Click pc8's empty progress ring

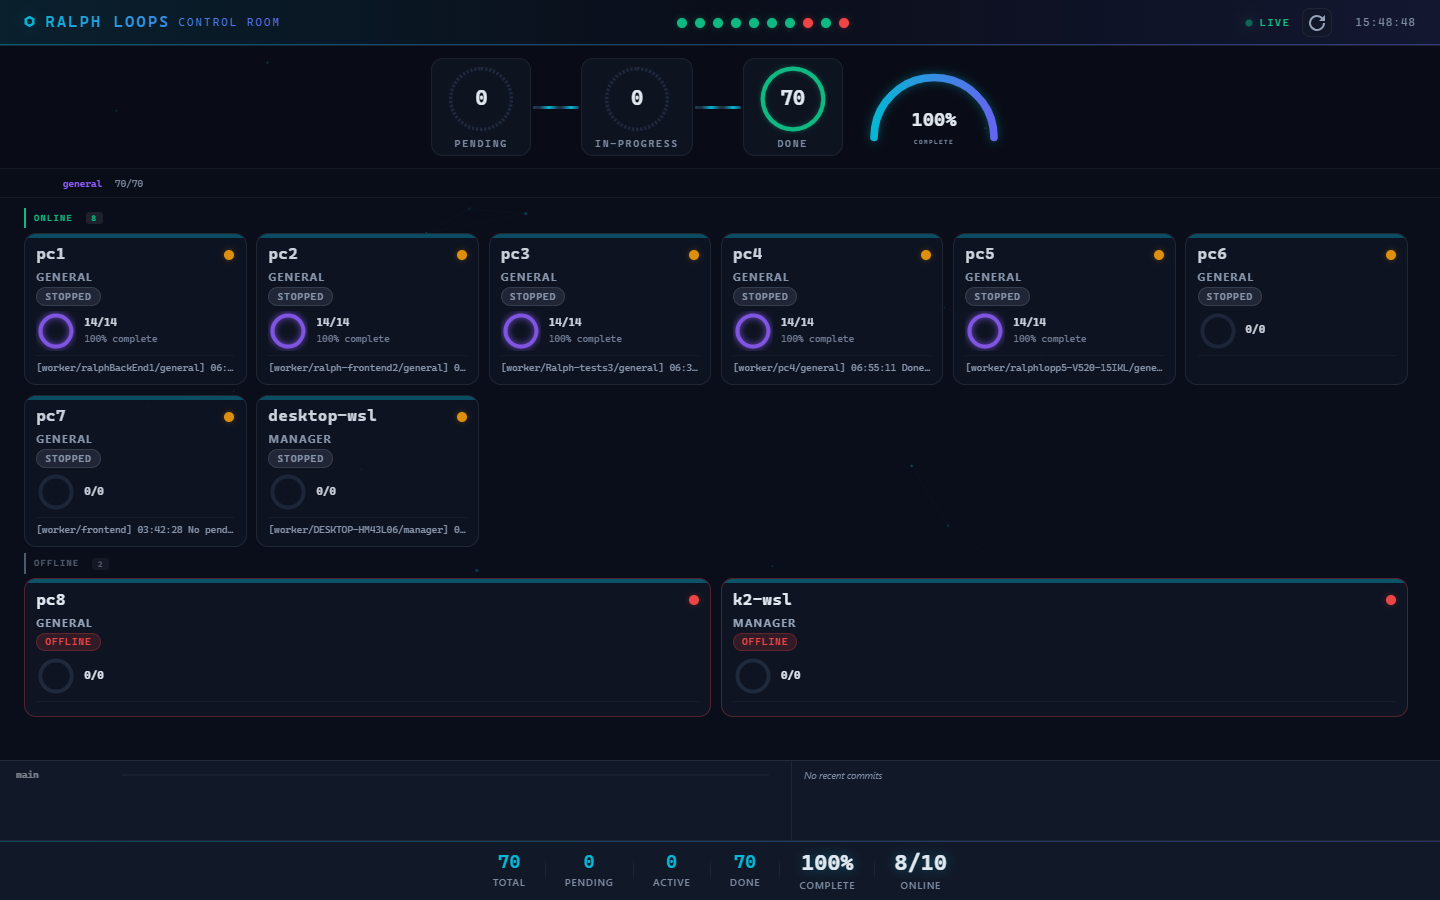(56, 676)
